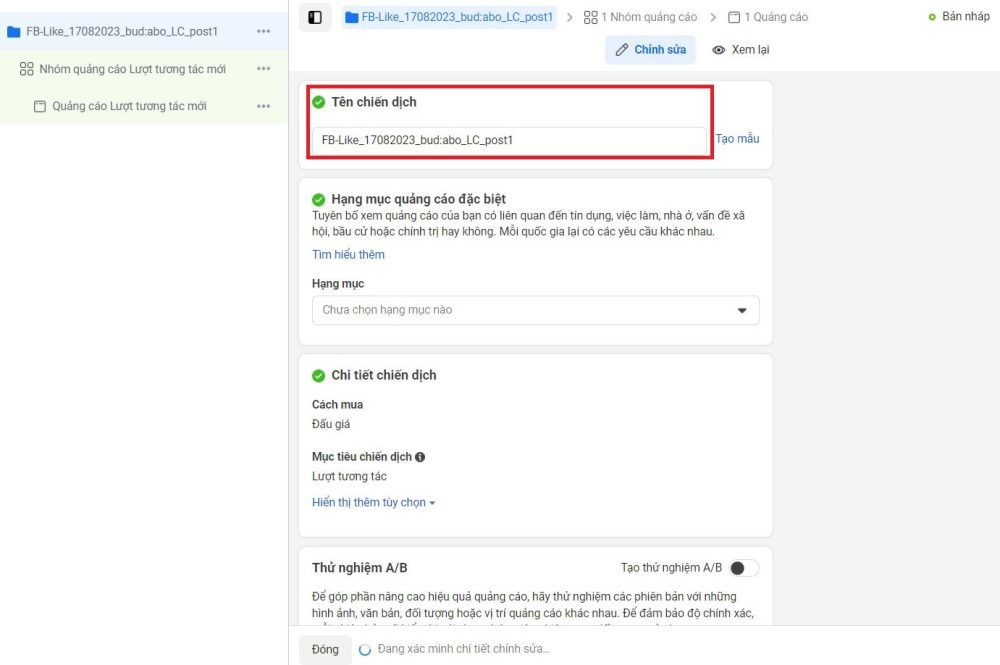Viewport: 1000px width, 665px height.
Task: Click the Bản nháp status indicator
Action: tap(959, 17)
